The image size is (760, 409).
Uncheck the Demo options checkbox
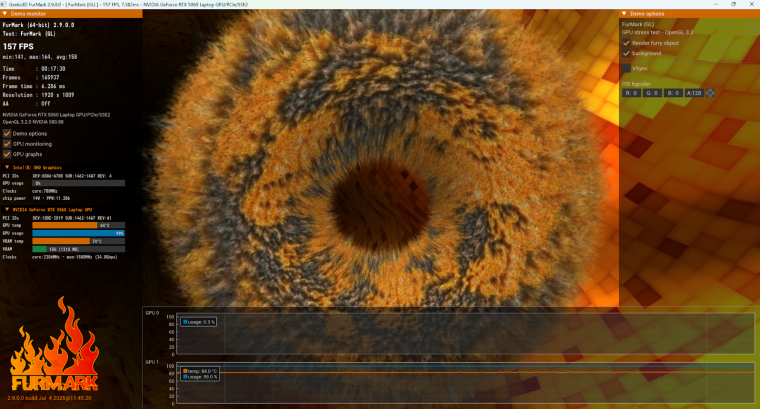7,133
